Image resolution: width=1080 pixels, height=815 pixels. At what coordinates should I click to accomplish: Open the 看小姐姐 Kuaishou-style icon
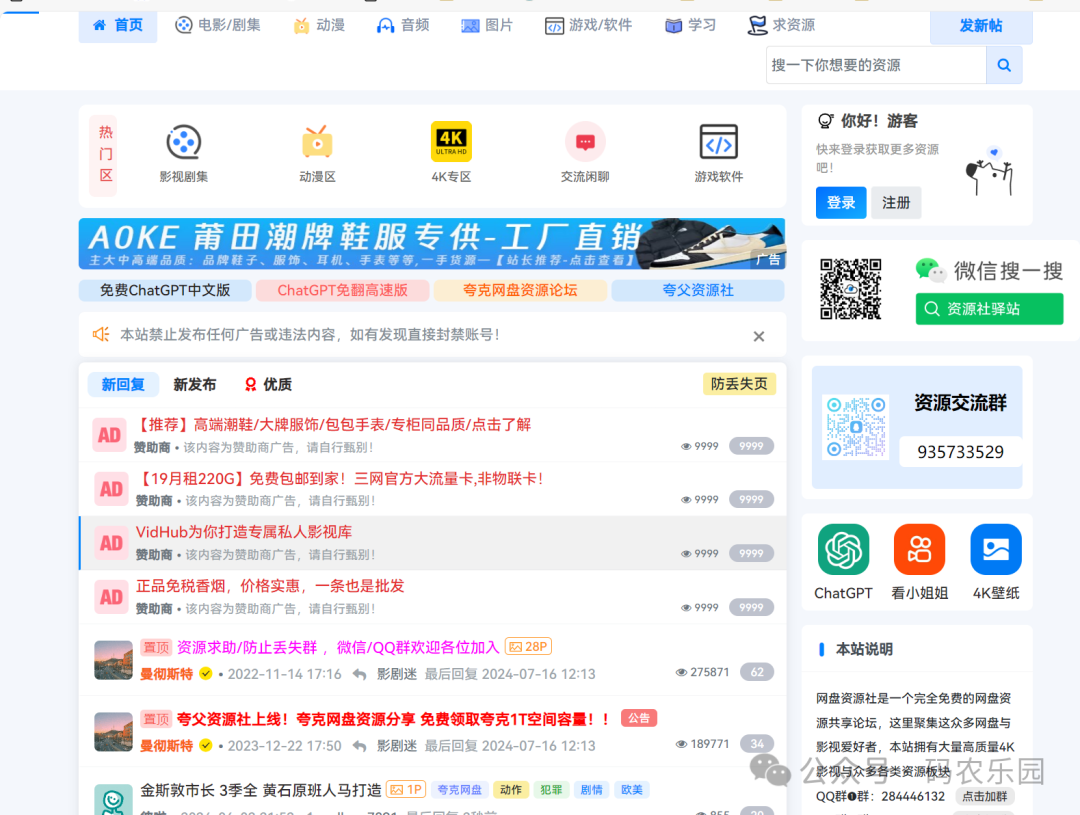pos(918,549)
